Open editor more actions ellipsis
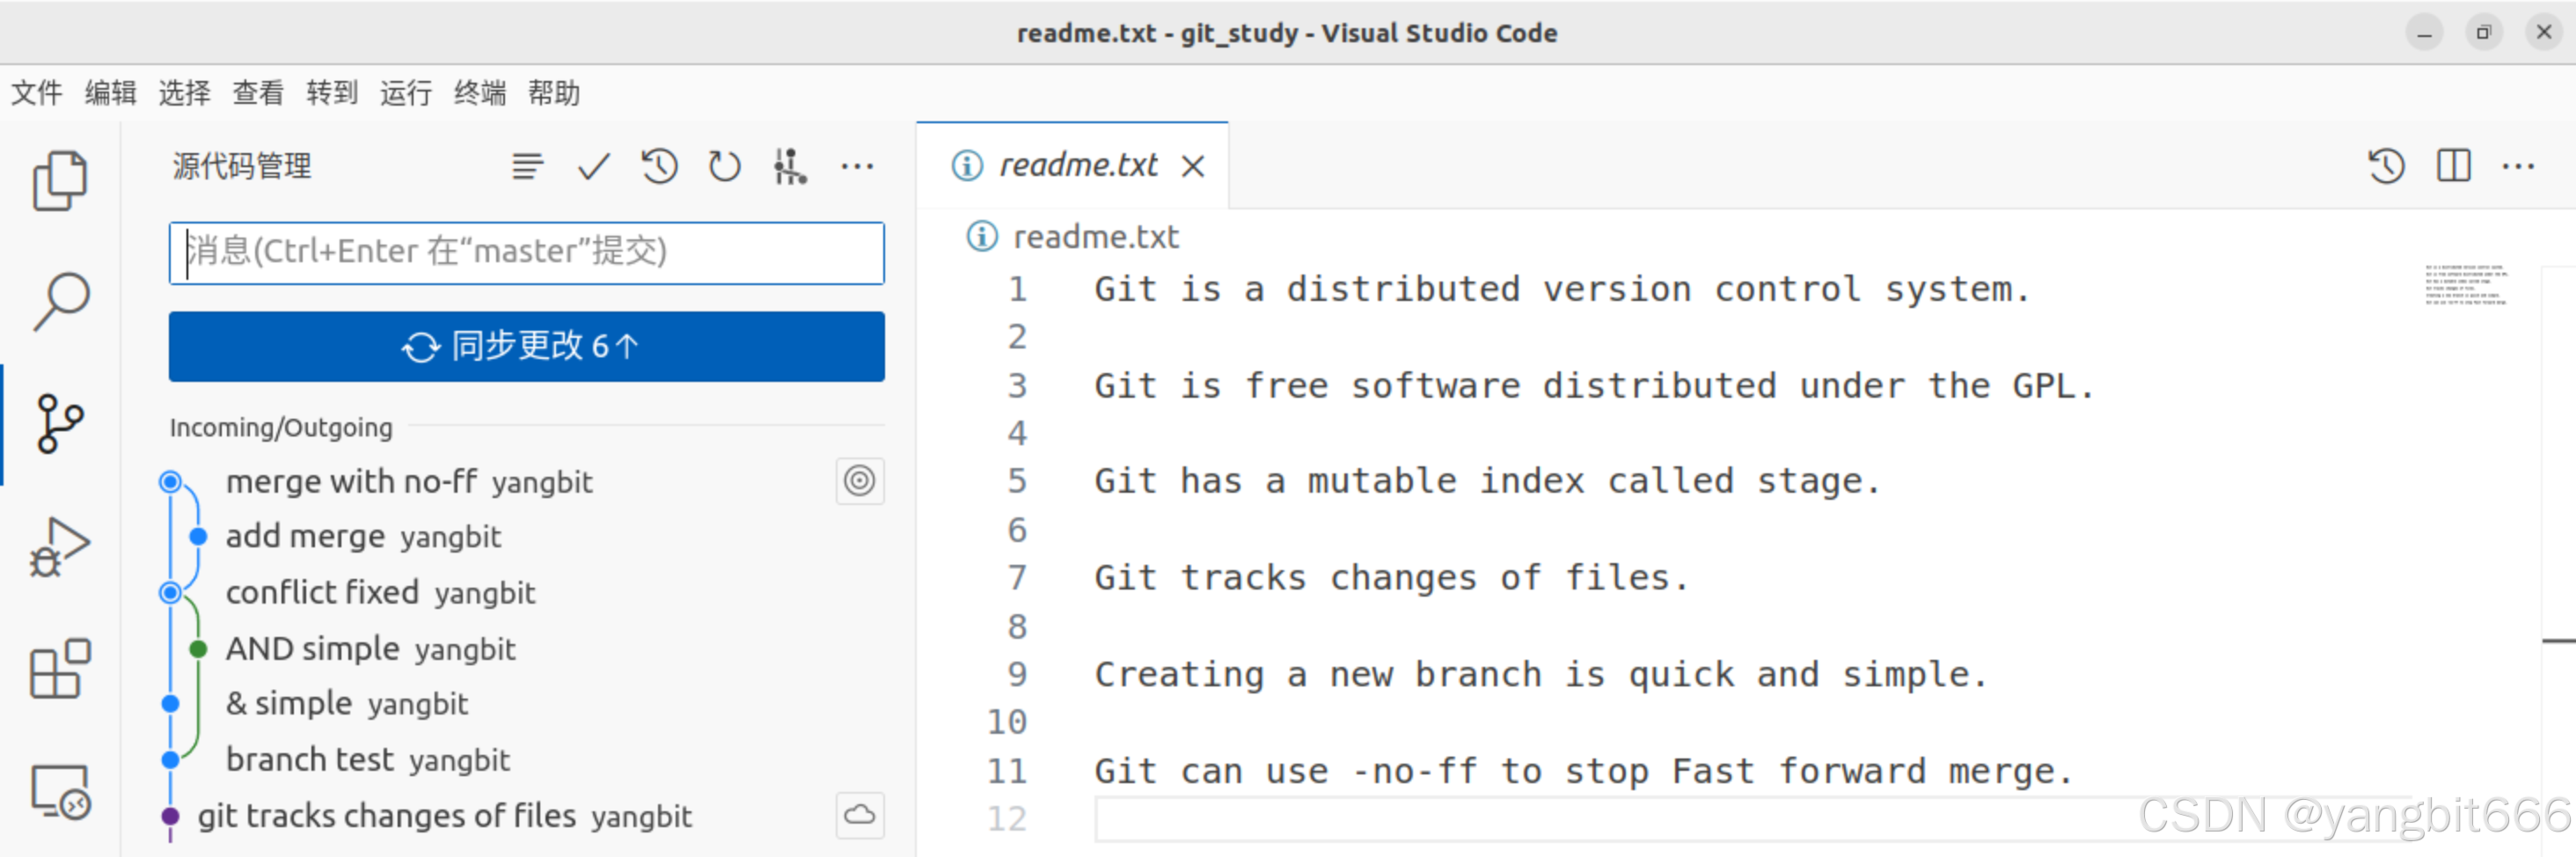Viewport: 2576px width, 857px height. 2518,166
